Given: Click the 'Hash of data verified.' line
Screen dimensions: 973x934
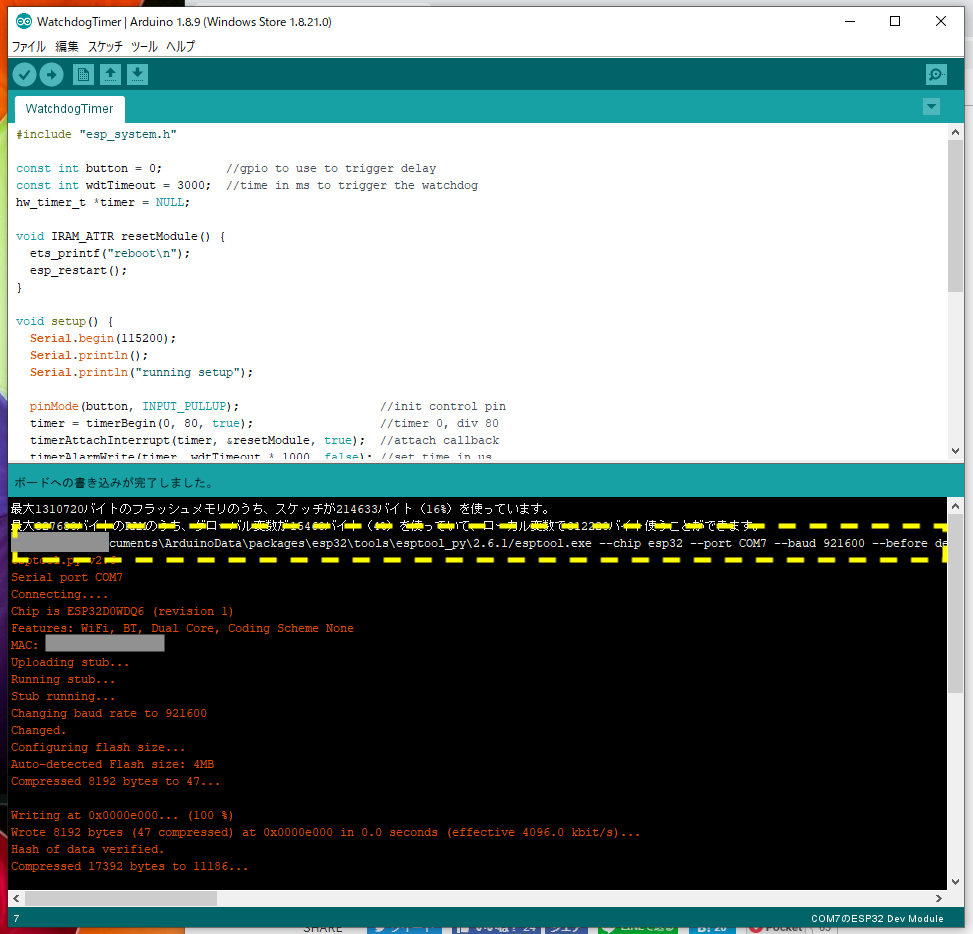Looking at the screenshot, I should (87, 850).
